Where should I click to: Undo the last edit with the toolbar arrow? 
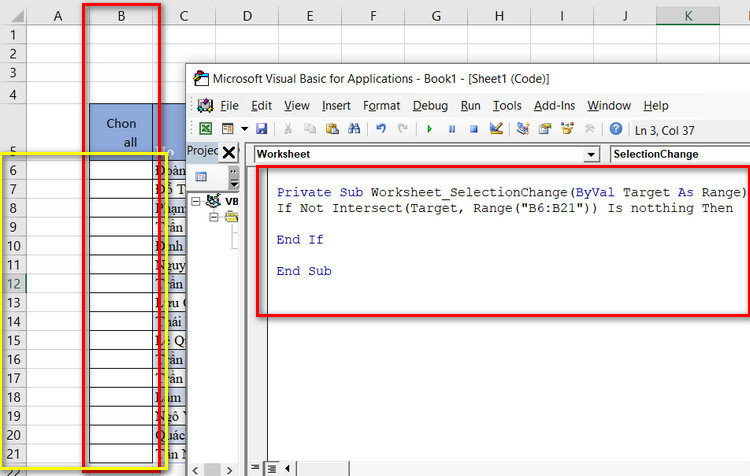point(381,129)
